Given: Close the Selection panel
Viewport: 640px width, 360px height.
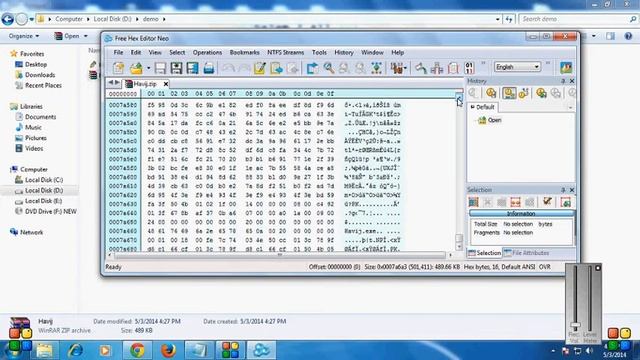Looking at the screenshot, I should [572, 190].
